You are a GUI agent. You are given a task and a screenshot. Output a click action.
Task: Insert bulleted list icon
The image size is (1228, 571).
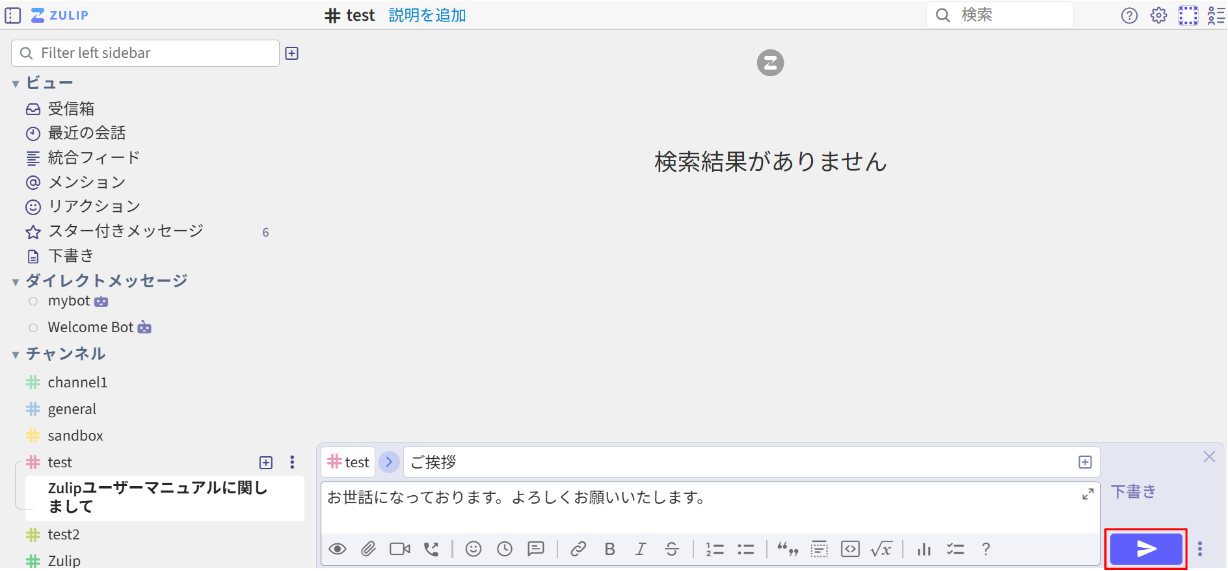click(746, 549)
